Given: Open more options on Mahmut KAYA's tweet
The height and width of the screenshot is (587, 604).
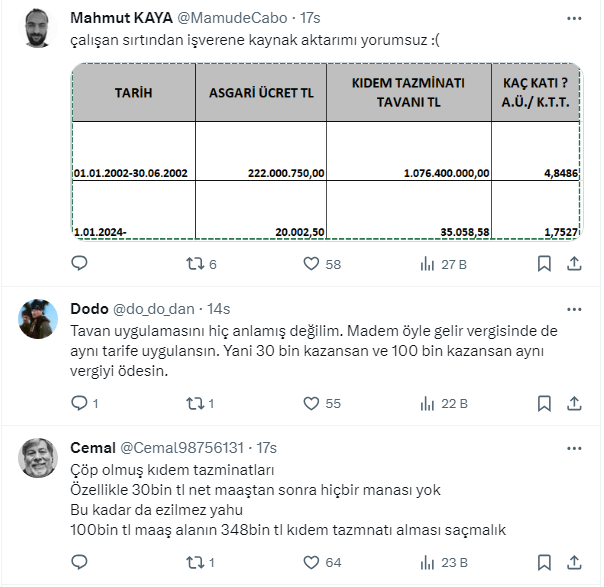Looking at the screenshot, I should click(574, 18).
